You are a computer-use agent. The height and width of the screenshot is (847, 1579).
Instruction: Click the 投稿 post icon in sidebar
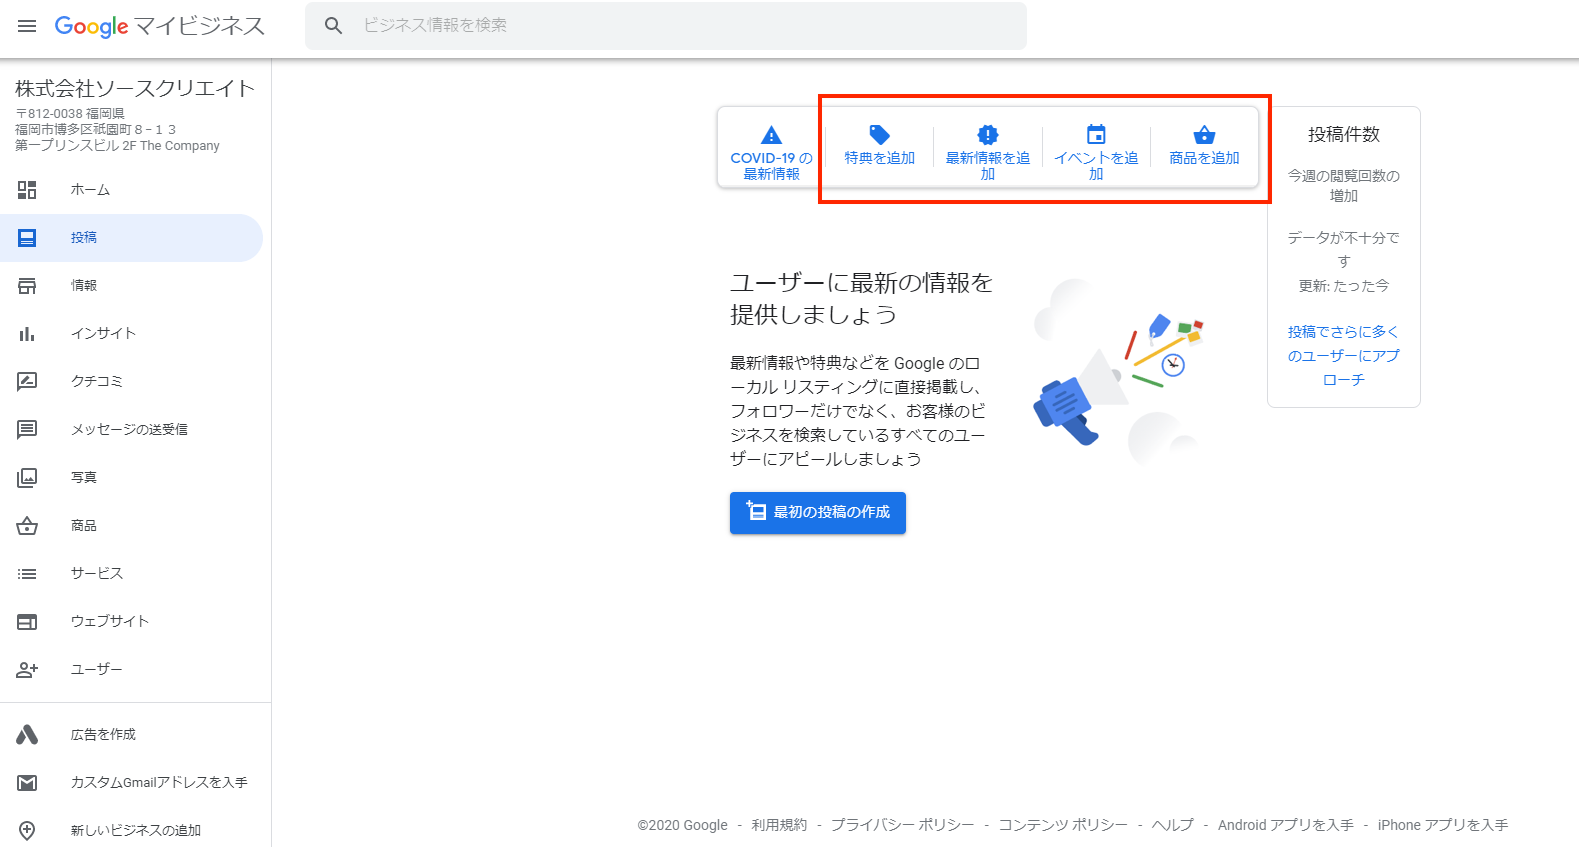27,238
